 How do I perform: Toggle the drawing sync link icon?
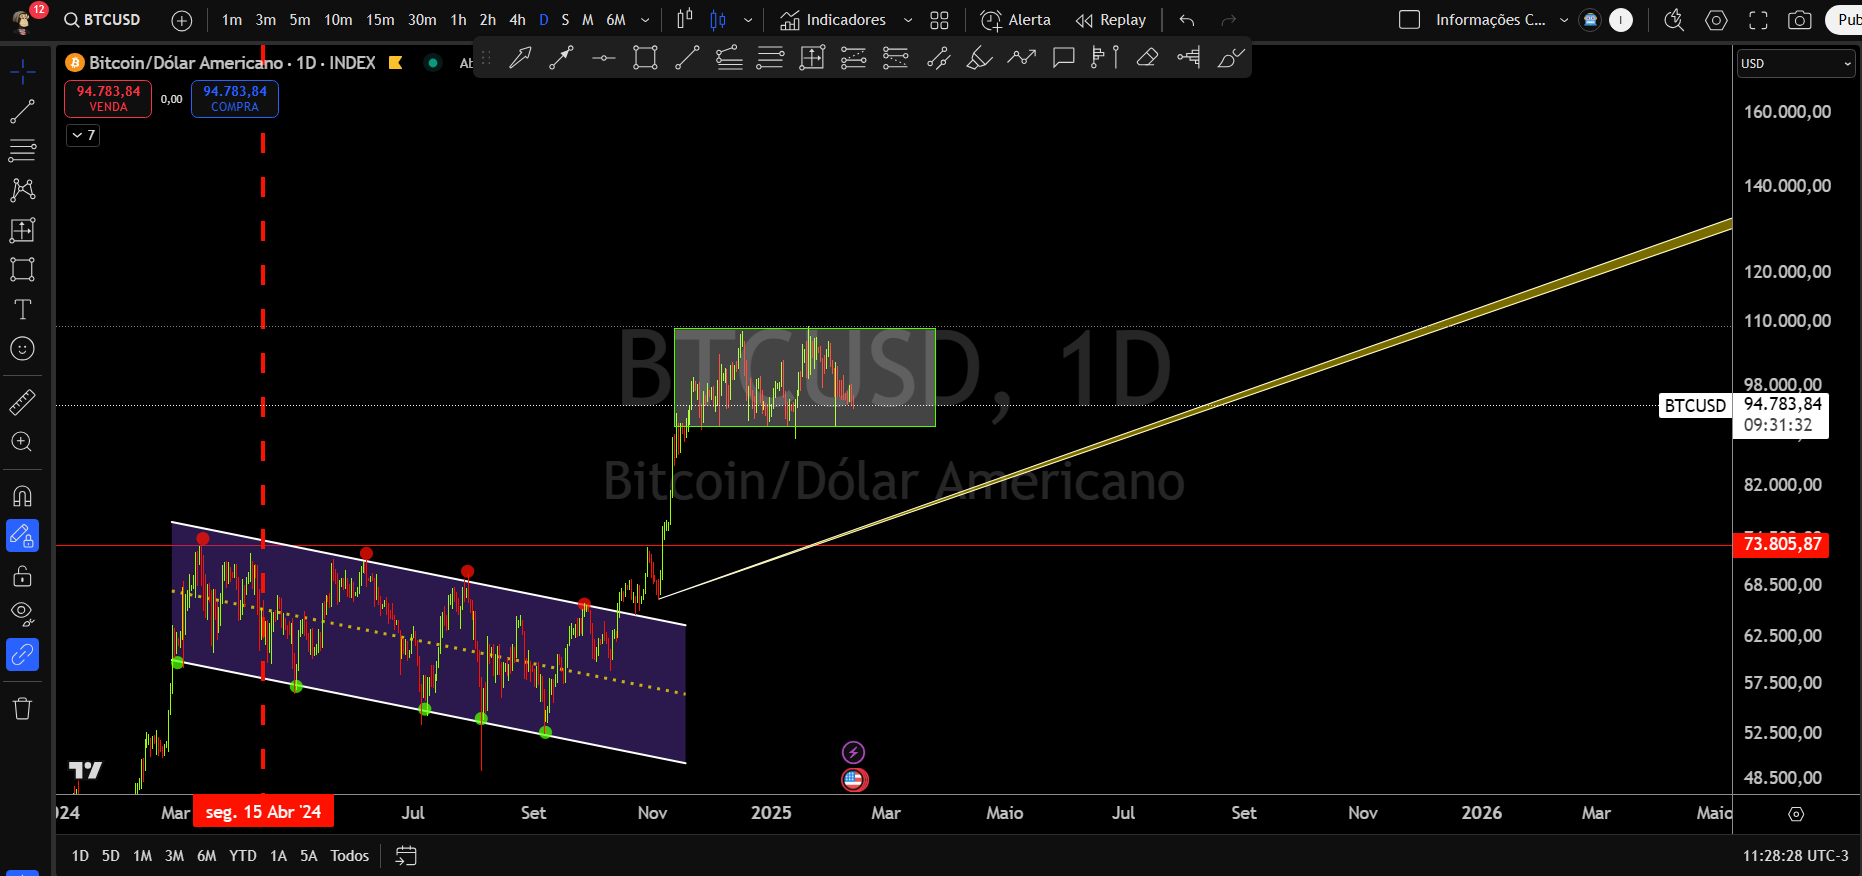[22, 655]
